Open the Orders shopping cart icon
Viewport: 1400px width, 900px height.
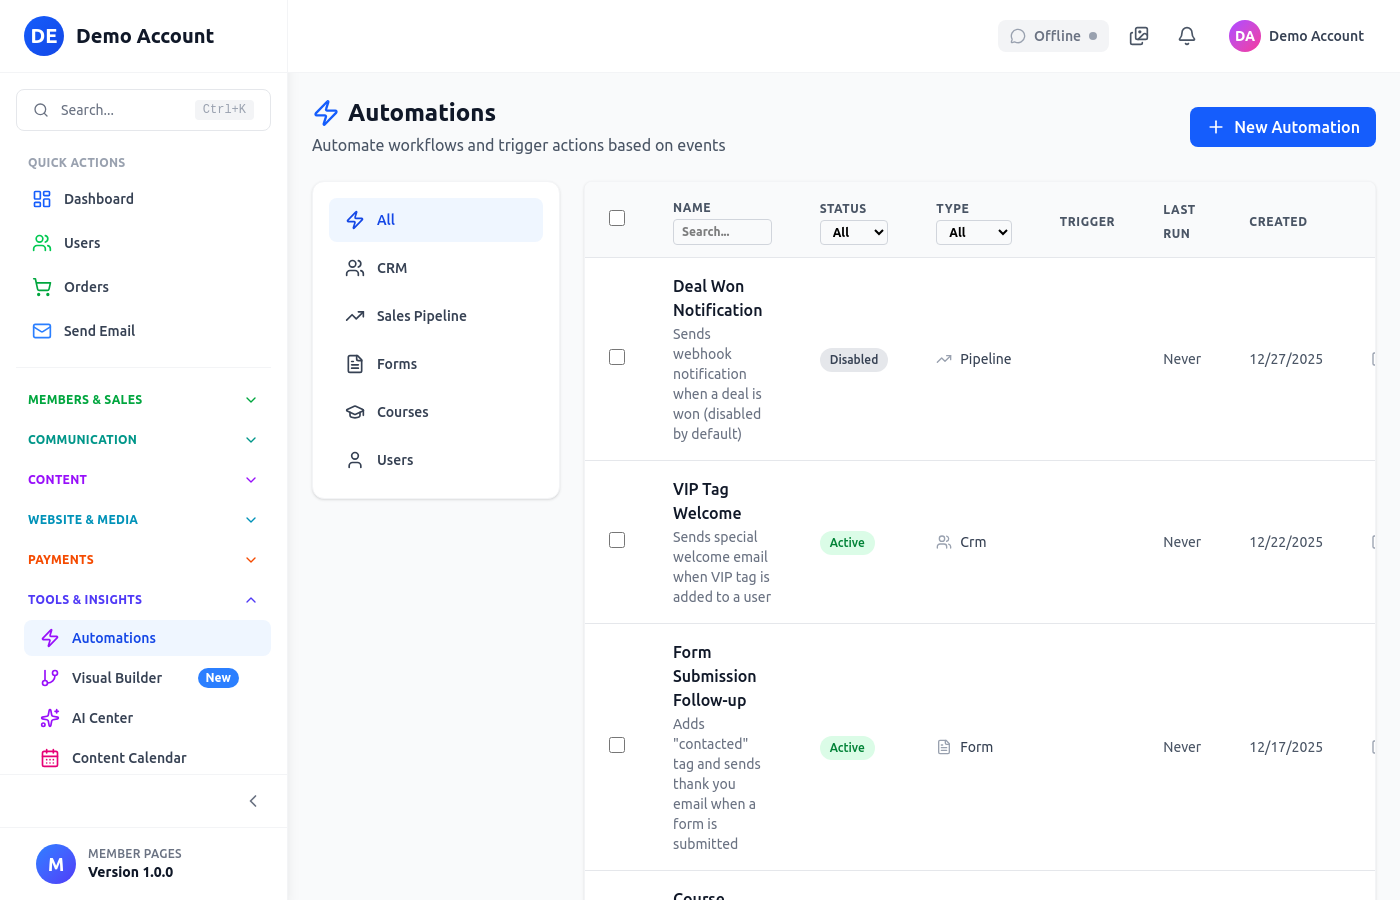click(x=41, y=286)
